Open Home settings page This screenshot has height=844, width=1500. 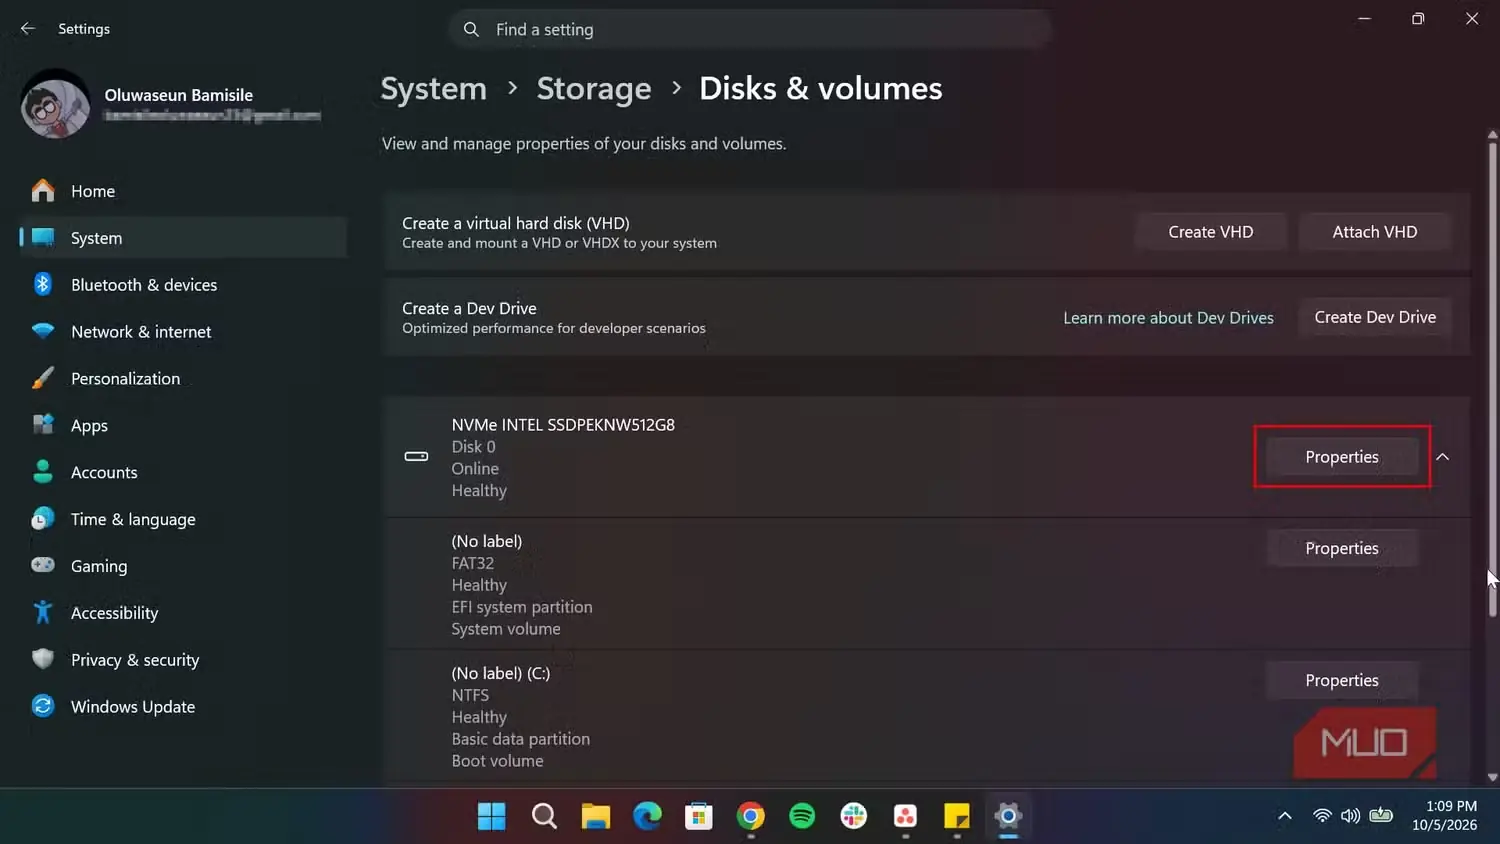click(x=184, y=191)
